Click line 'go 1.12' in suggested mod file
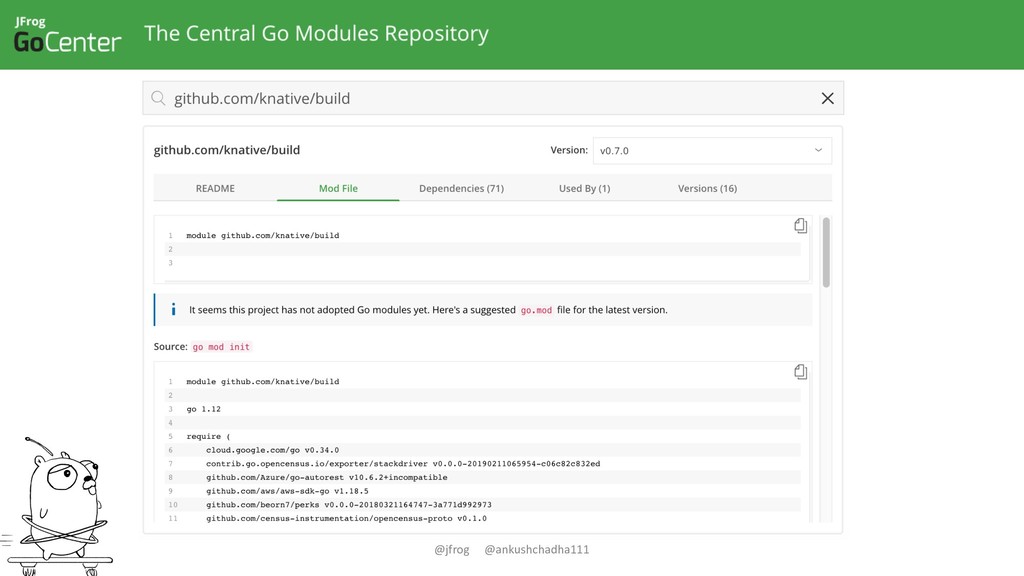 (x=203, y=409)
